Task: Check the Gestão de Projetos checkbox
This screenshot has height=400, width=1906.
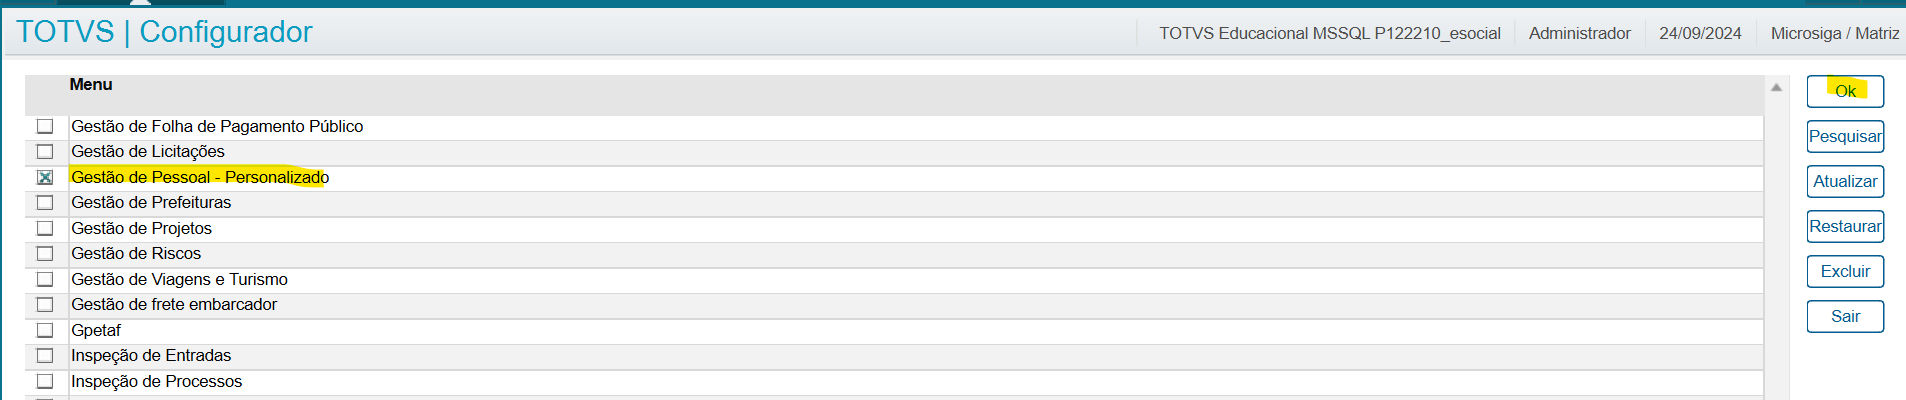Action: tap(45, 228)
